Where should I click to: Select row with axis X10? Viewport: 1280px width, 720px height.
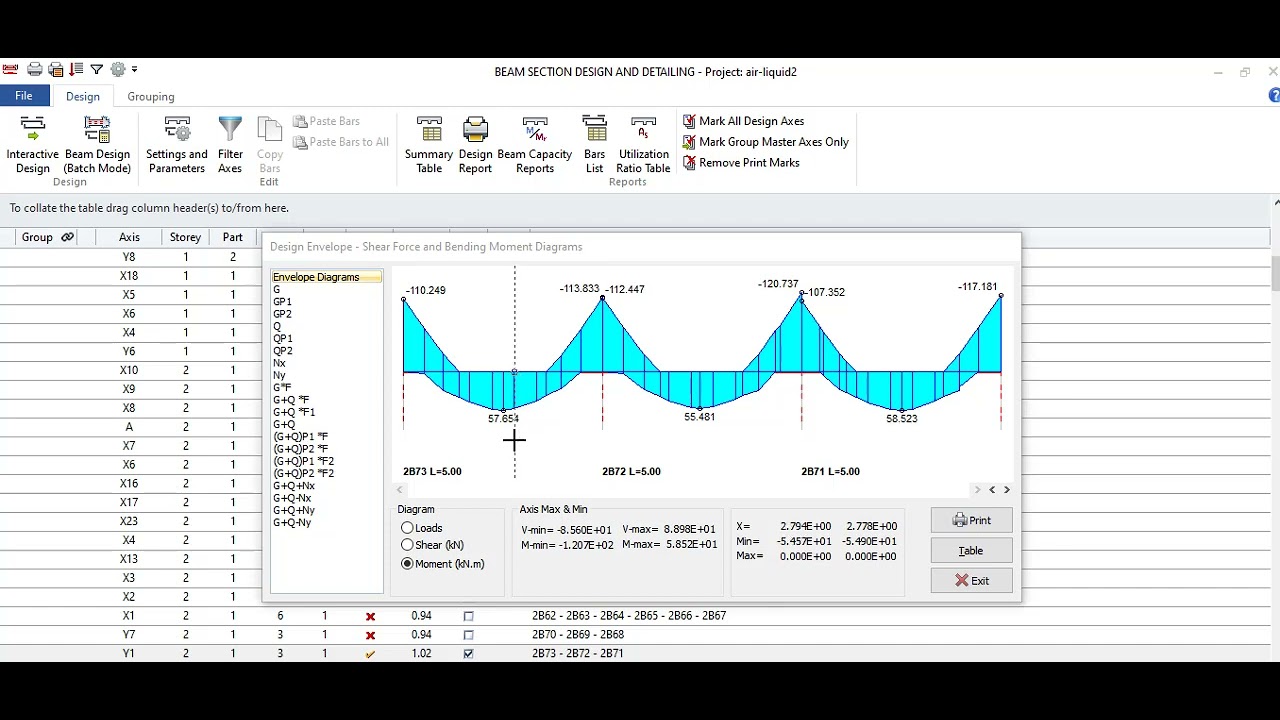129,371
